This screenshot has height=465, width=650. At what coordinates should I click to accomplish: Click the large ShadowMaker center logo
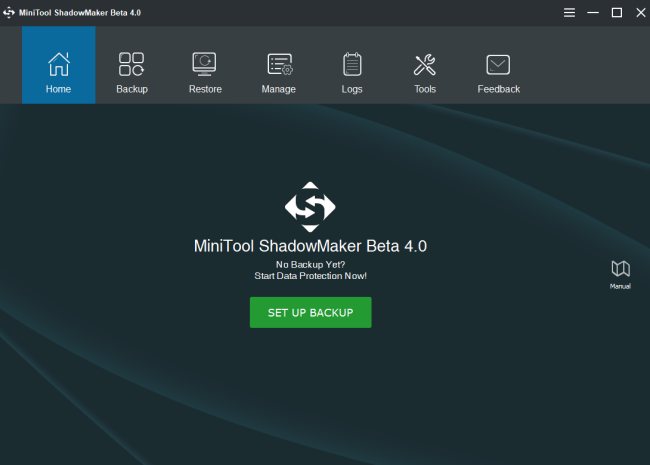tap(310, 207)
